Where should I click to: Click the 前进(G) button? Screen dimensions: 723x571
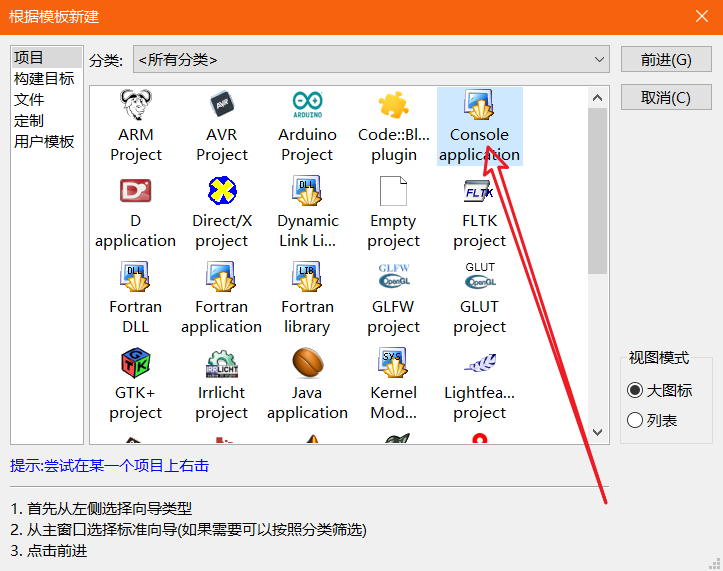tap(666, 59)
